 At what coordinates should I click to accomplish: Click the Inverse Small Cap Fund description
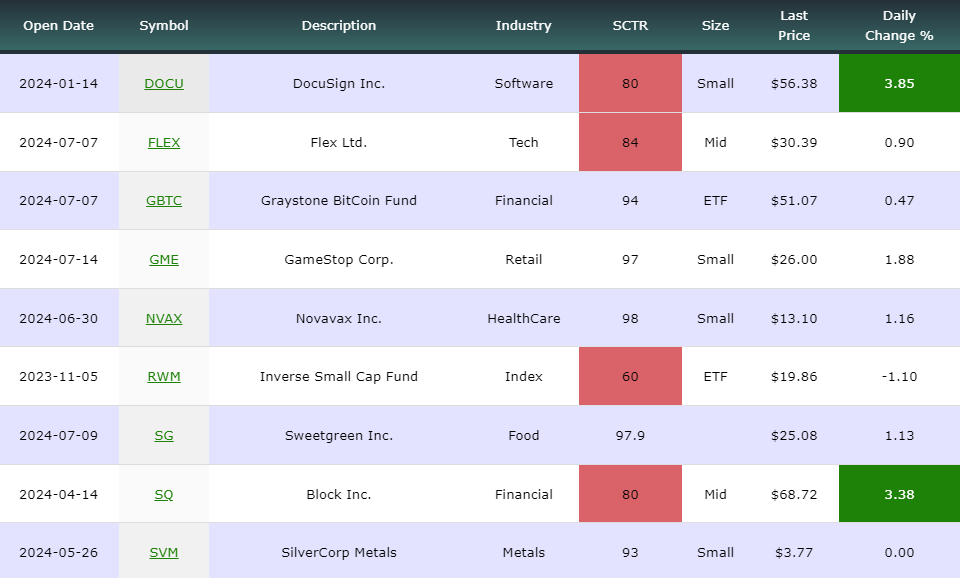pyautogui.click(x=339, y=377)
